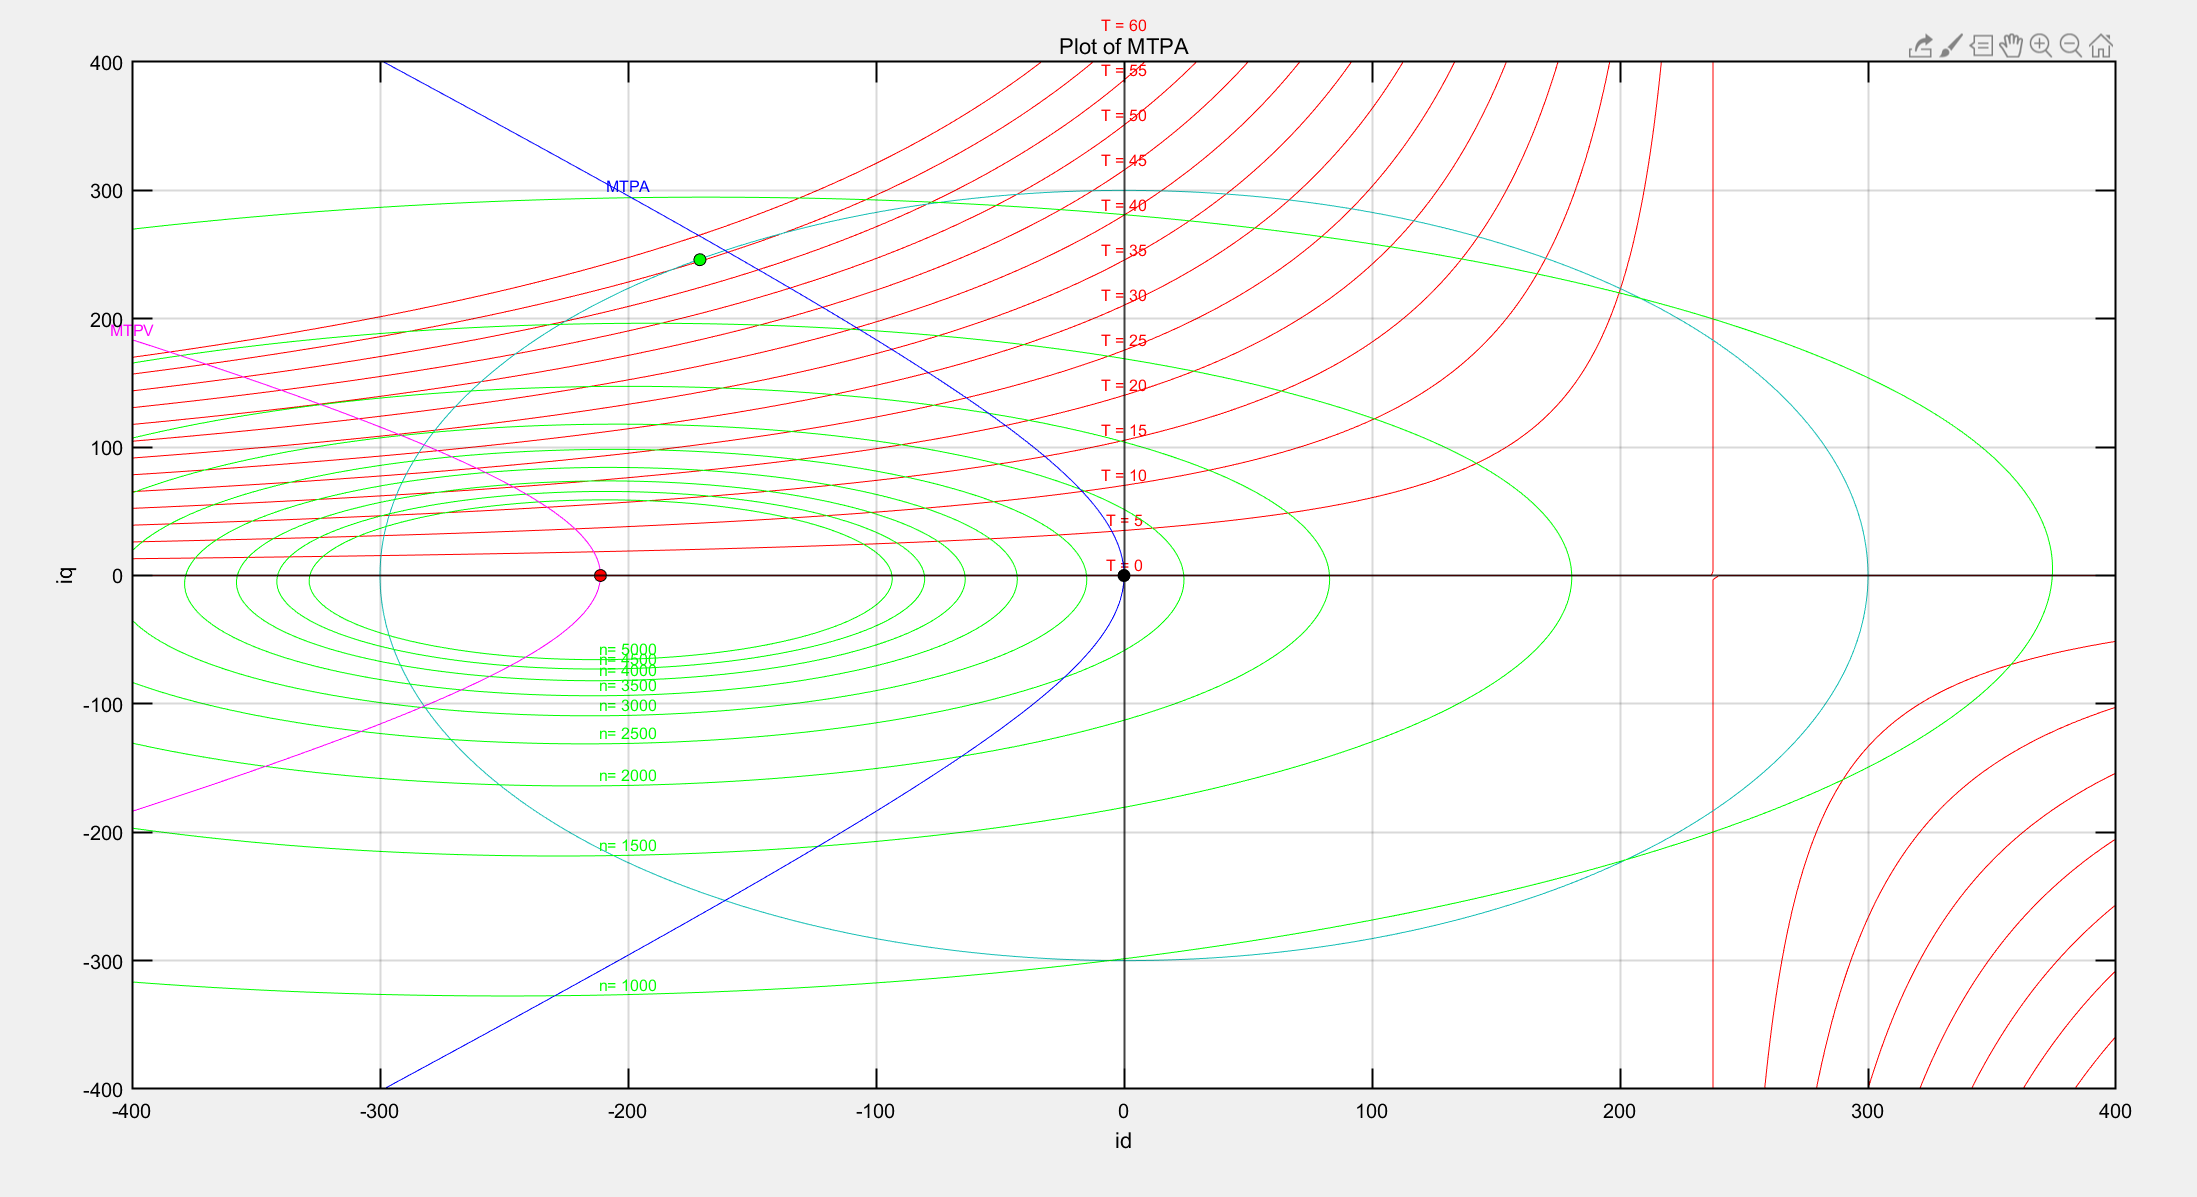2197x1197 pixels.
Task: Click the y-axis tick label '300'
Action: [106, 191]
